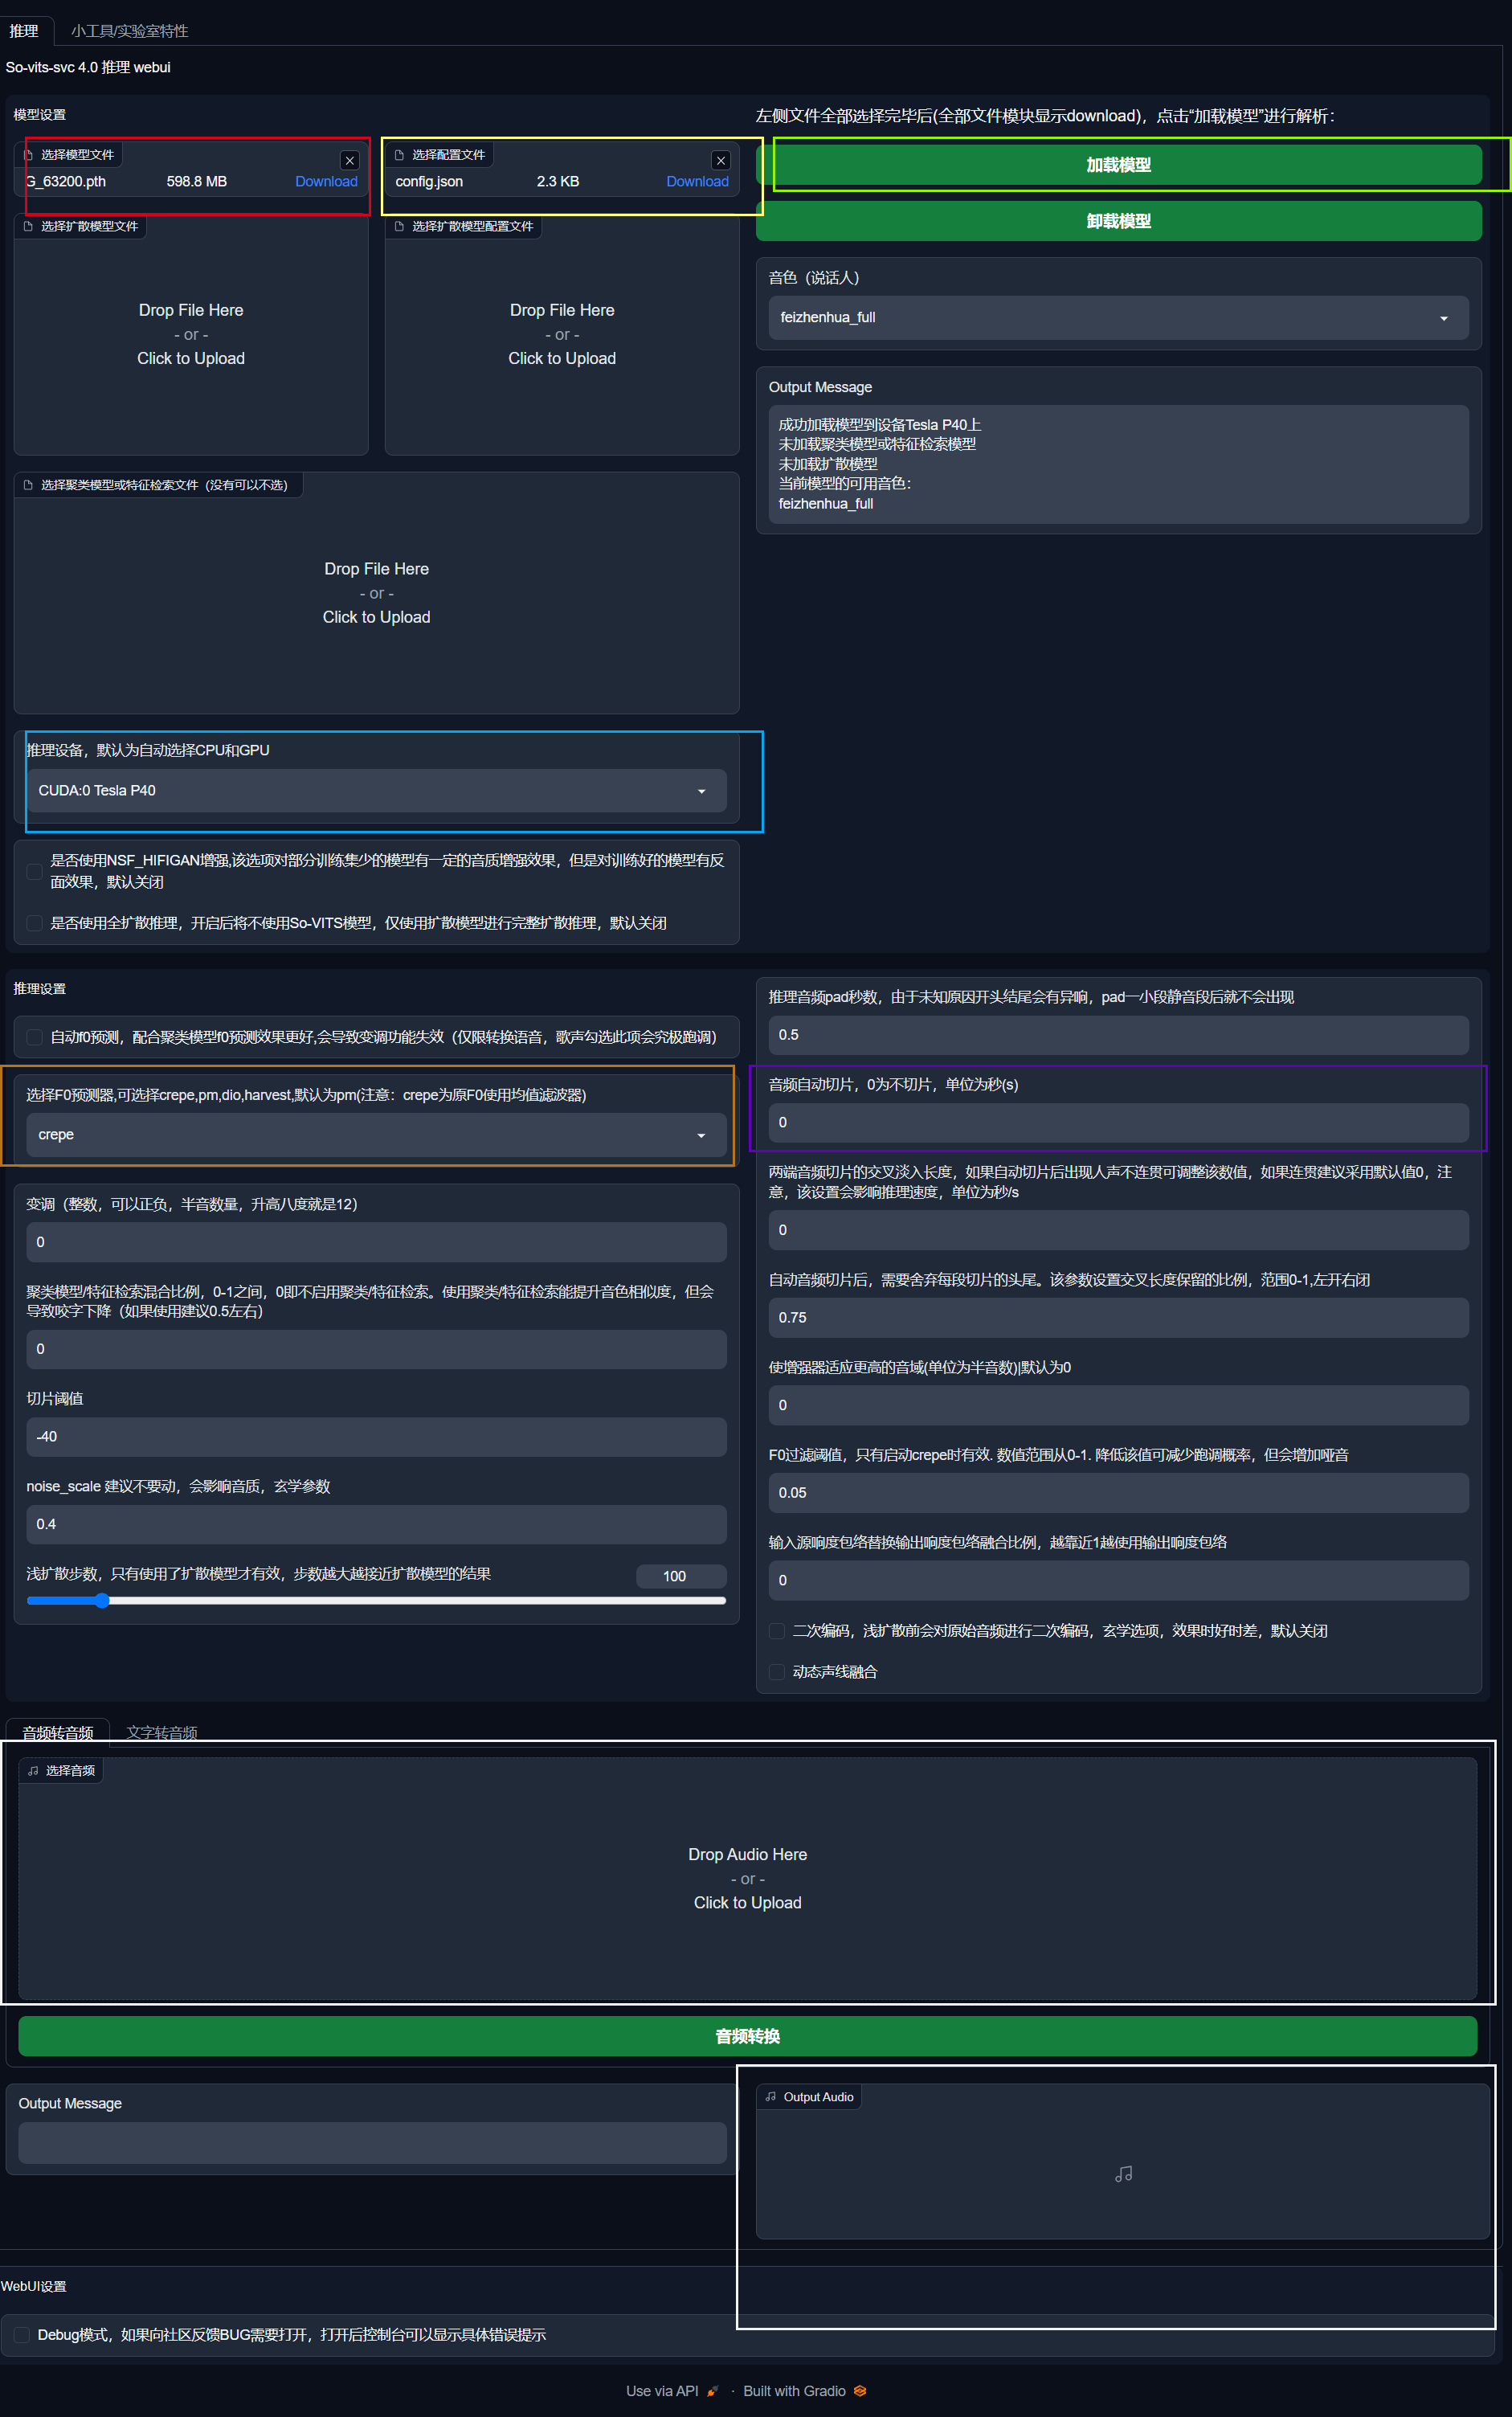Click the 切片阈值 input field showing -40
Screen dimensions: 1512x2417
click(x=376, y=1436)
